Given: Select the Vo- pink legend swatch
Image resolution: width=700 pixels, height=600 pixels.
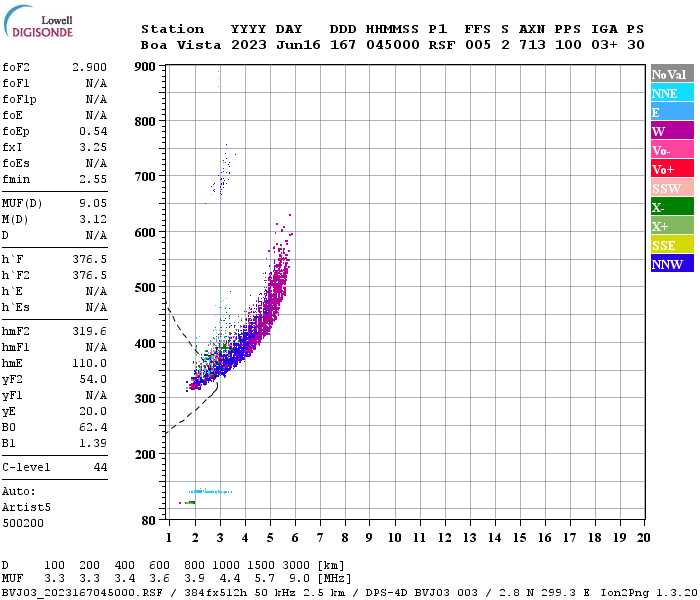Looking at the screenshot, I should (672, 150).
